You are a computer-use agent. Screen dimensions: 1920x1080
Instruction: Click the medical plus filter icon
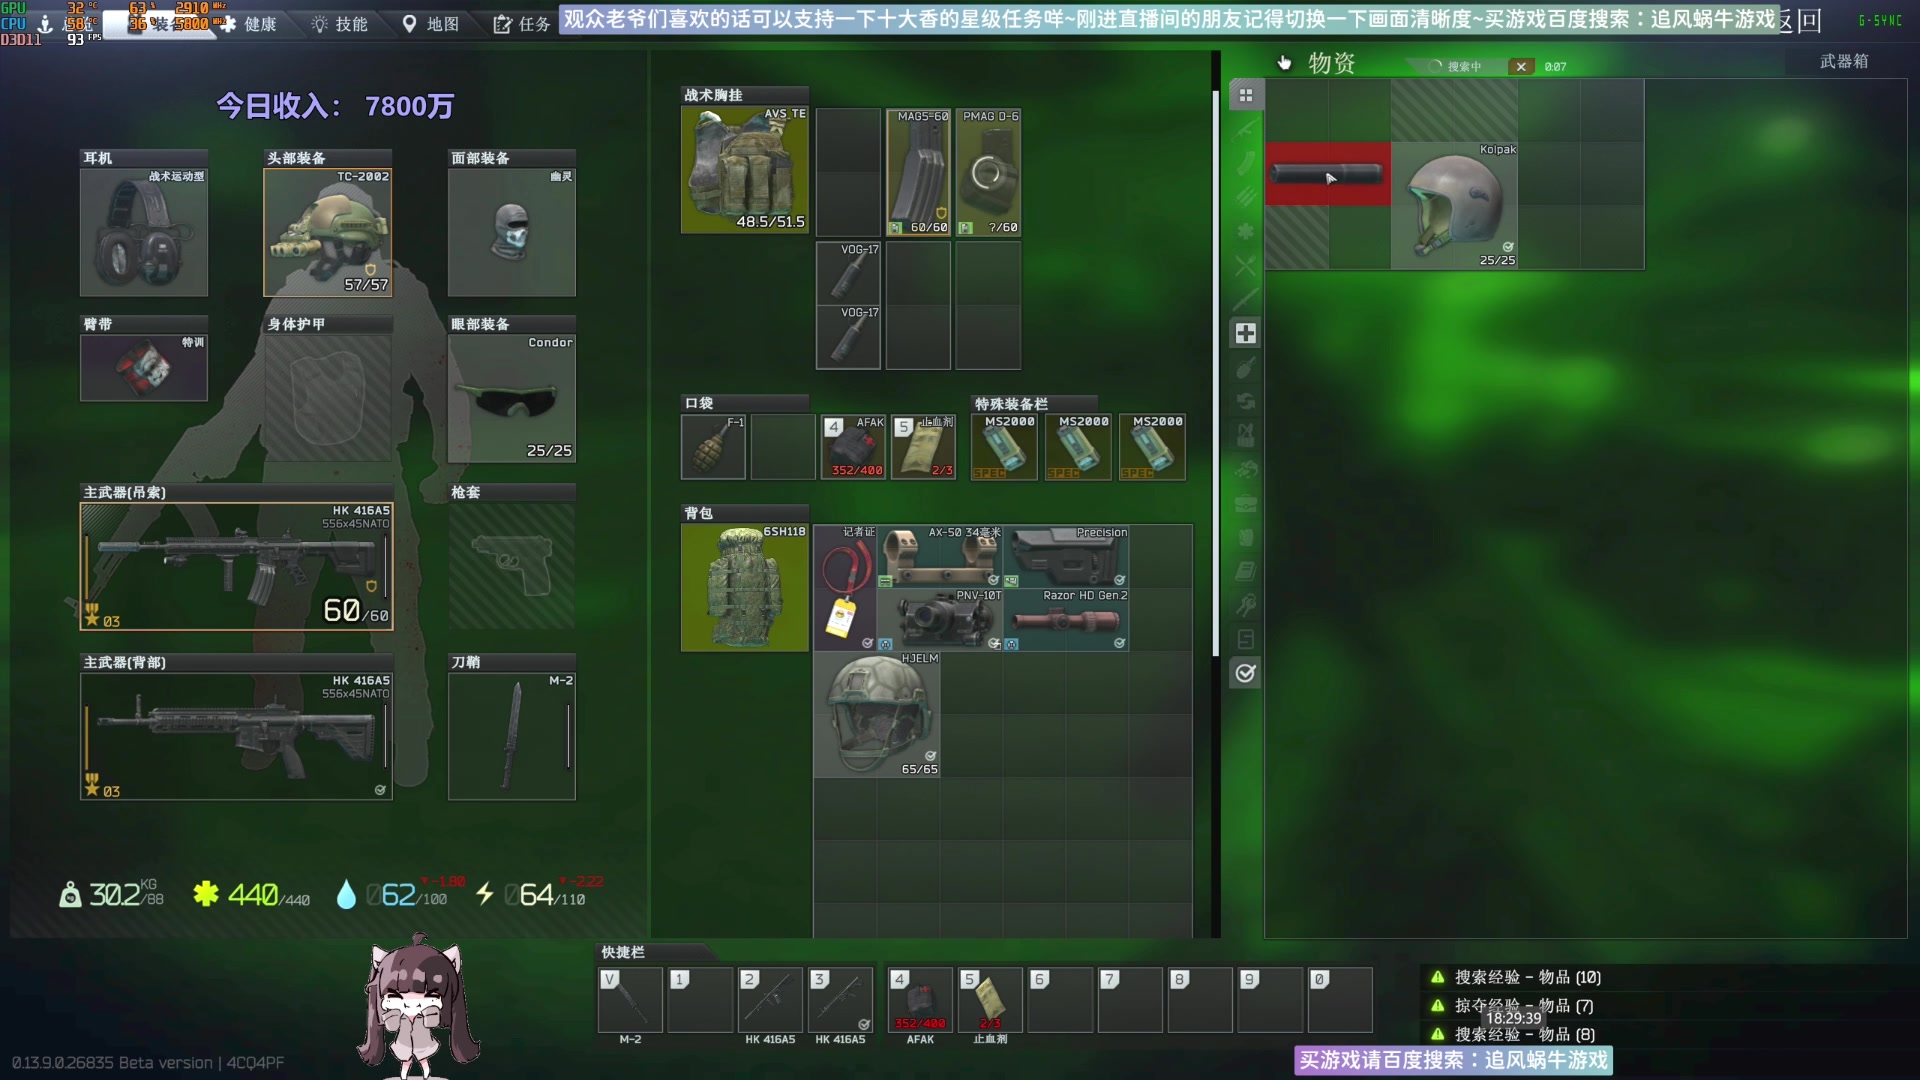(1245, 333)
